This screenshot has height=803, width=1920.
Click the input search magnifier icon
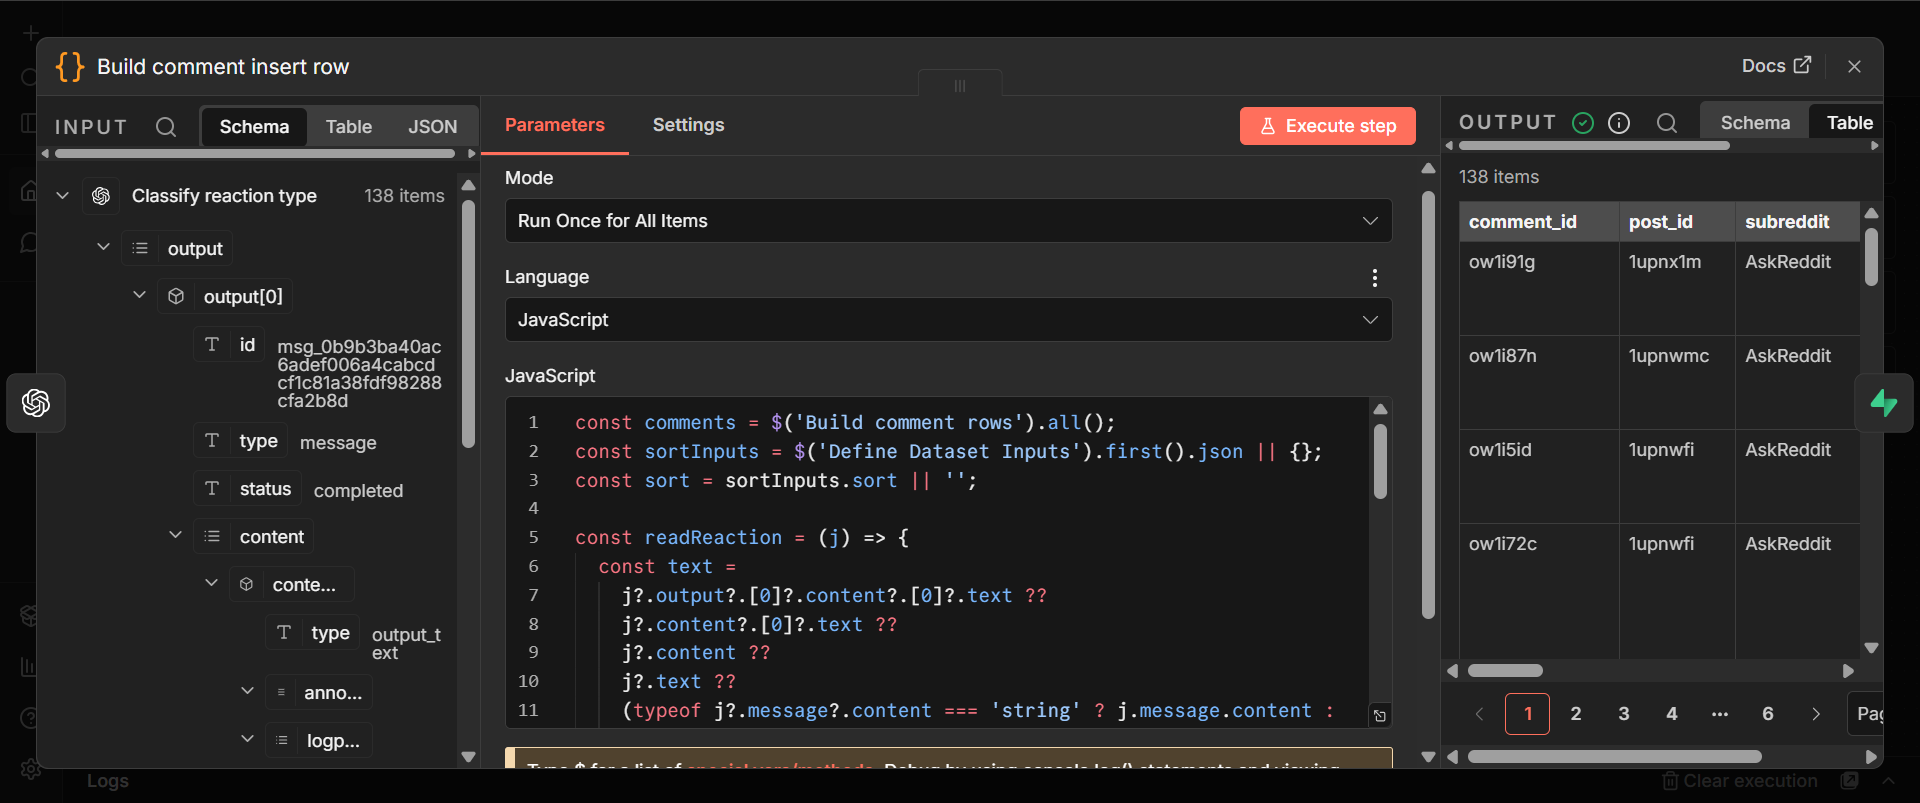click(166, 127)
